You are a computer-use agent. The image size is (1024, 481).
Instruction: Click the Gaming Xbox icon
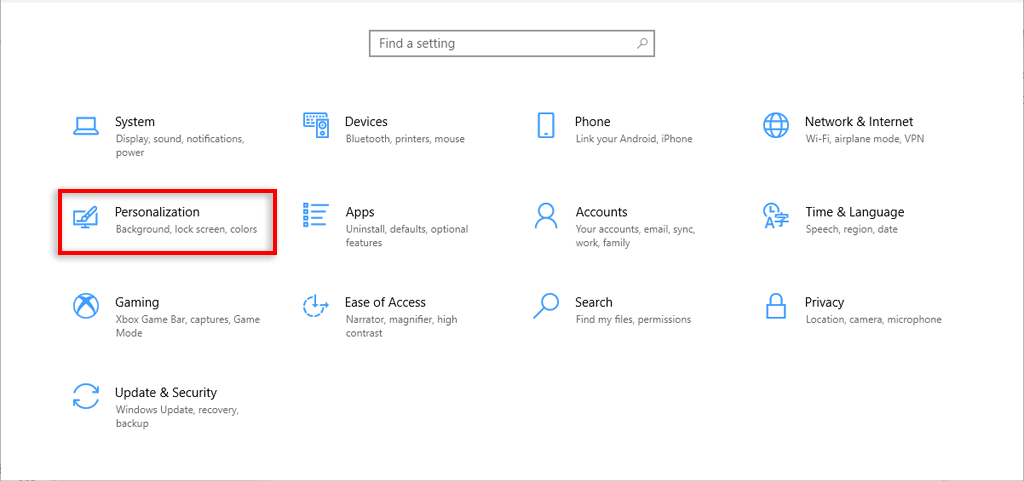tap(86, 306)
